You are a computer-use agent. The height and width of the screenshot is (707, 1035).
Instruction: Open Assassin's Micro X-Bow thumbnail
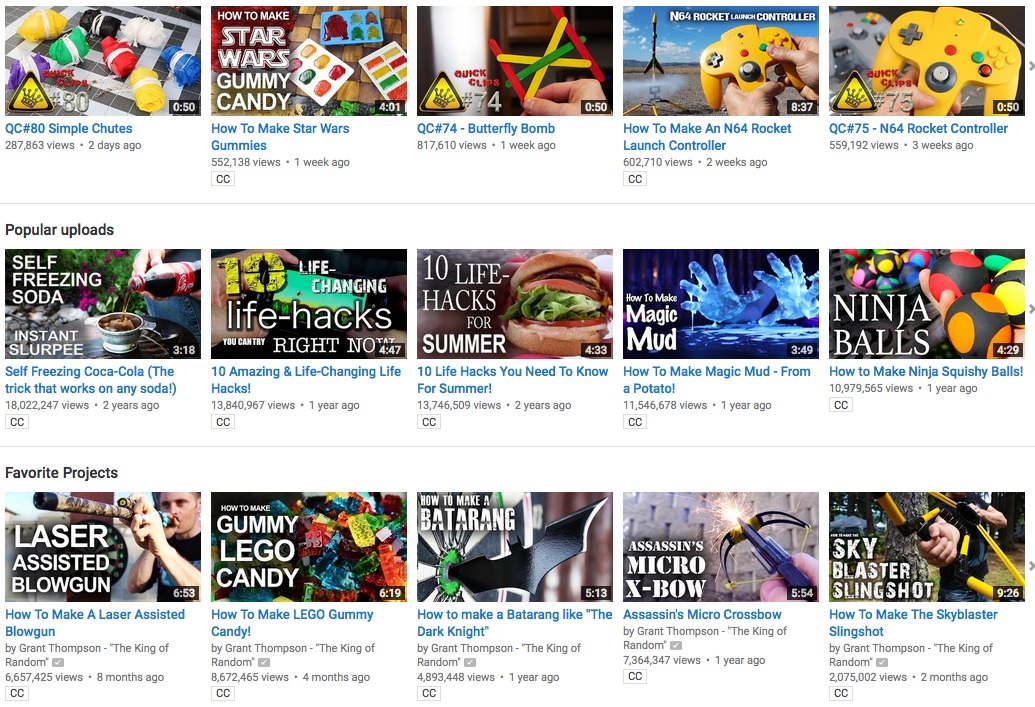721,547
